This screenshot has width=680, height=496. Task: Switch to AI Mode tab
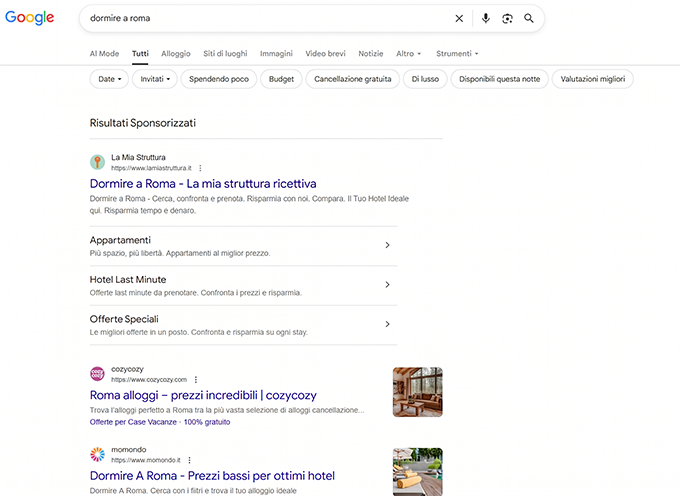pos(104,53)
